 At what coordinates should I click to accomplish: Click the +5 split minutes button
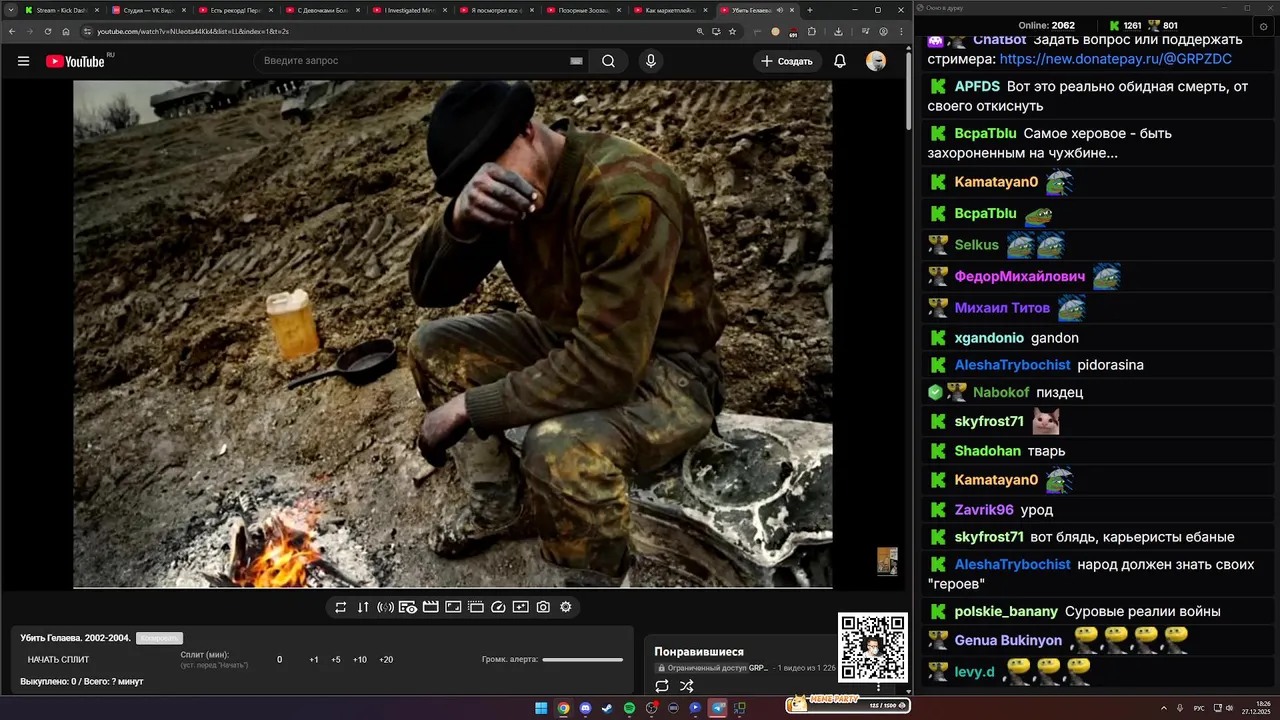(336, 660)
